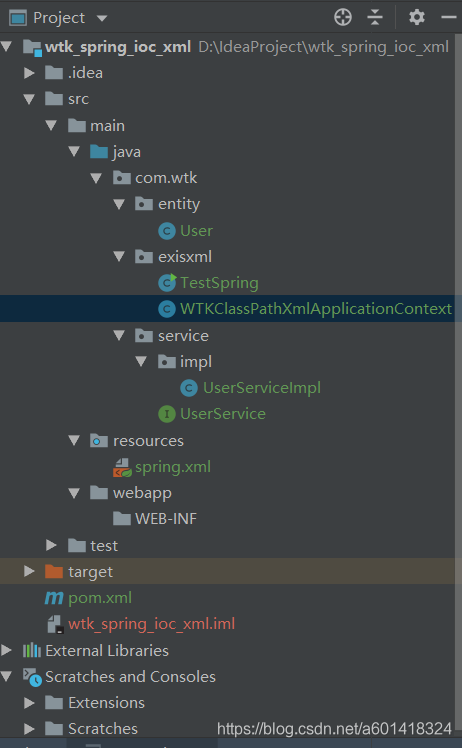Click the impl package icon
The height and width of the screenshot is (748, 462).
click(166, 362)
